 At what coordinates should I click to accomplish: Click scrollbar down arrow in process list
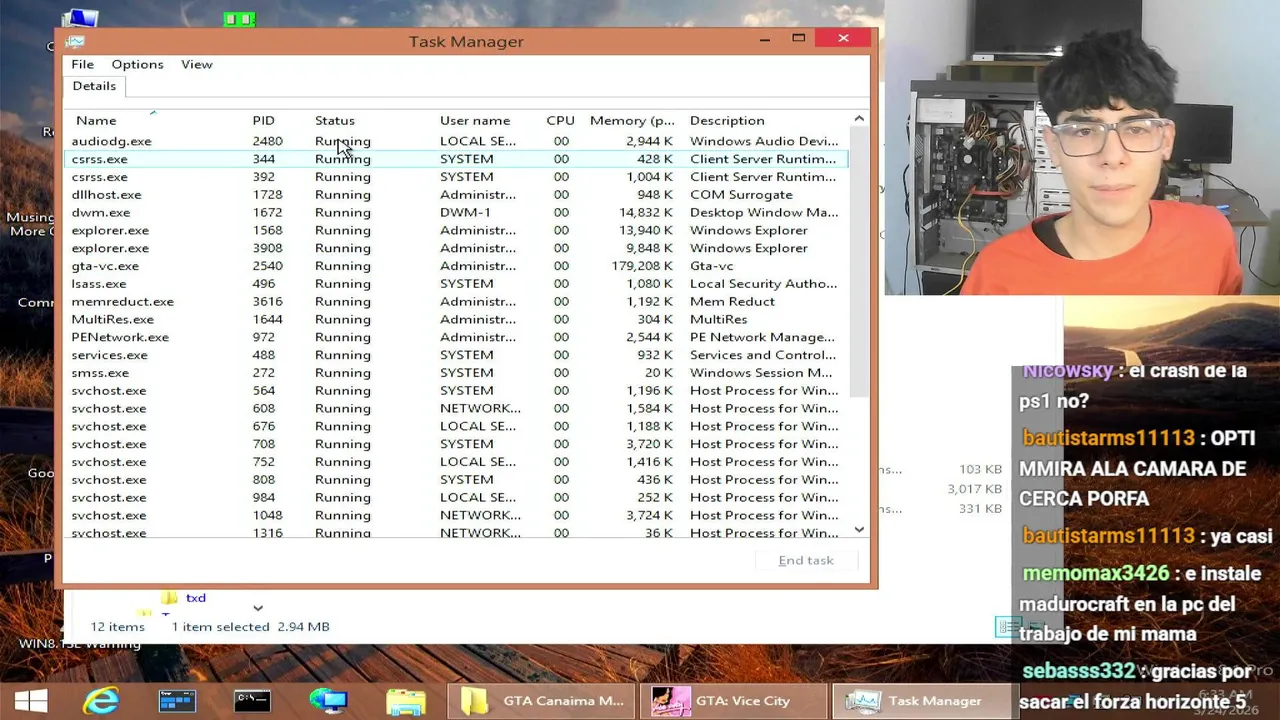[x=859, y=529]
